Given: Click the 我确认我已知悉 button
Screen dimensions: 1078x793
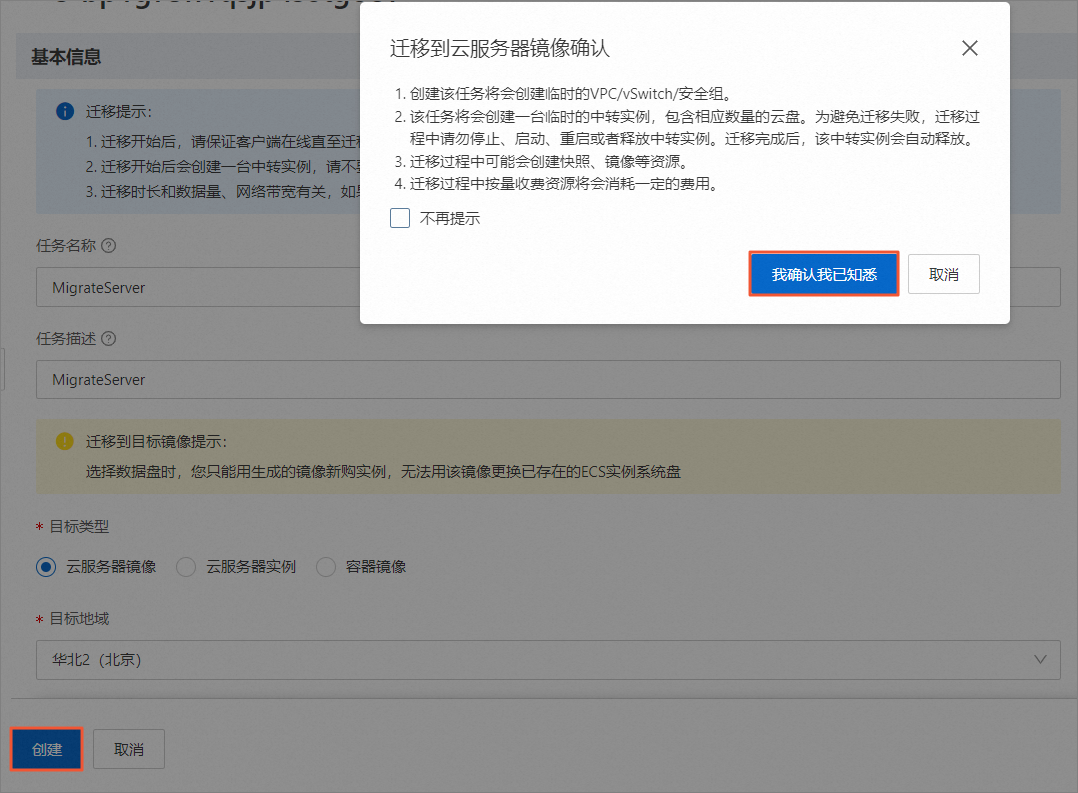Looking at the screenshot, I should [824, 274].
